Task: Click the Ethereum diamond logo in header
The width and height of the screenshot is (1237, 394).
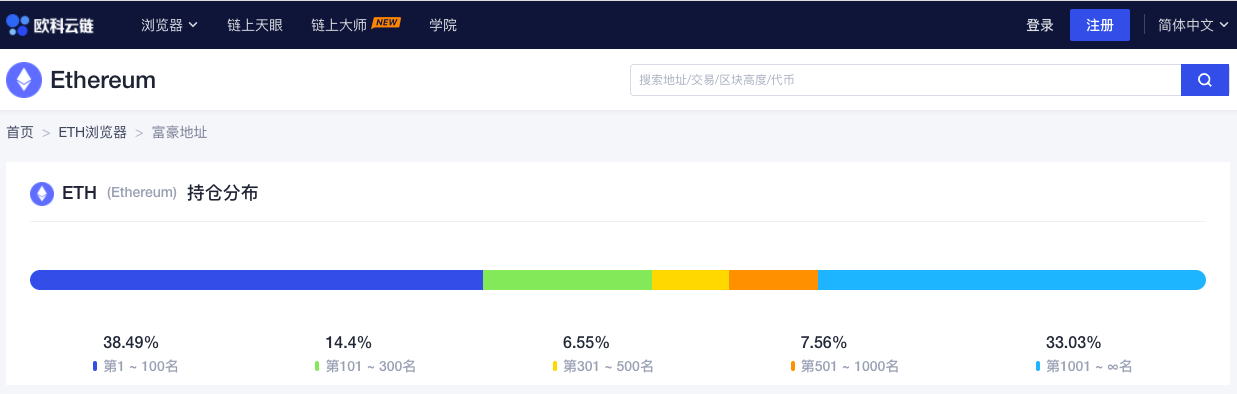Action: (24, 80)
